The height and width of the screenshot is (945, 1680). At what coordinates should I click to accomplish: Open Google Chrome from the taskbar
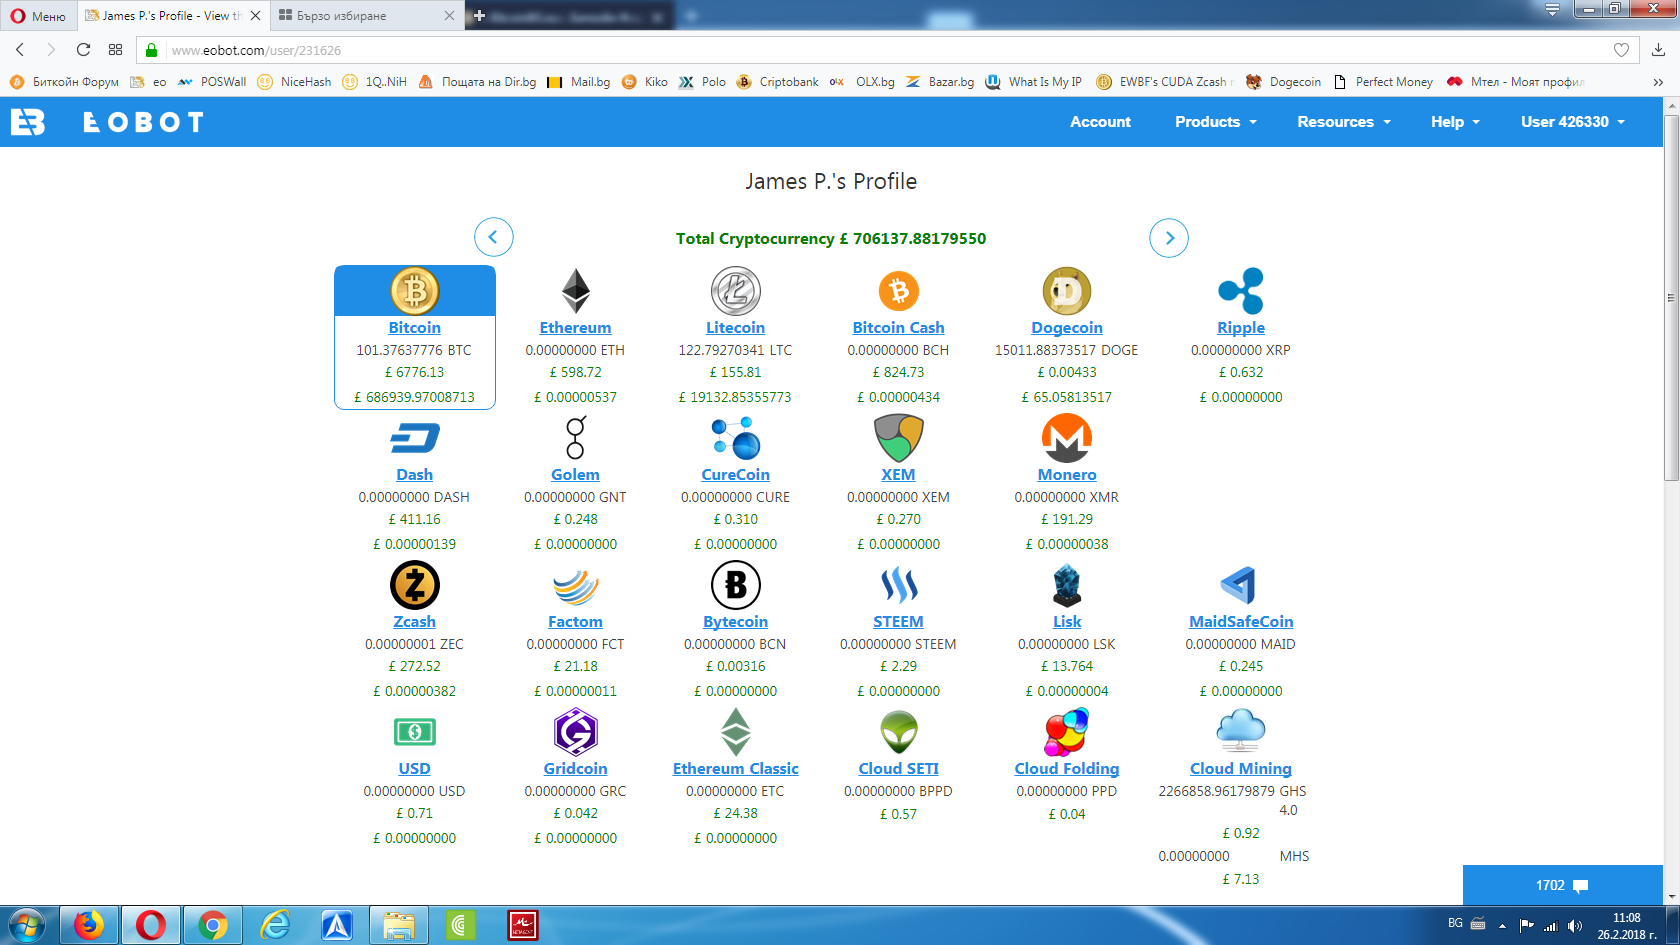[212, 926]
